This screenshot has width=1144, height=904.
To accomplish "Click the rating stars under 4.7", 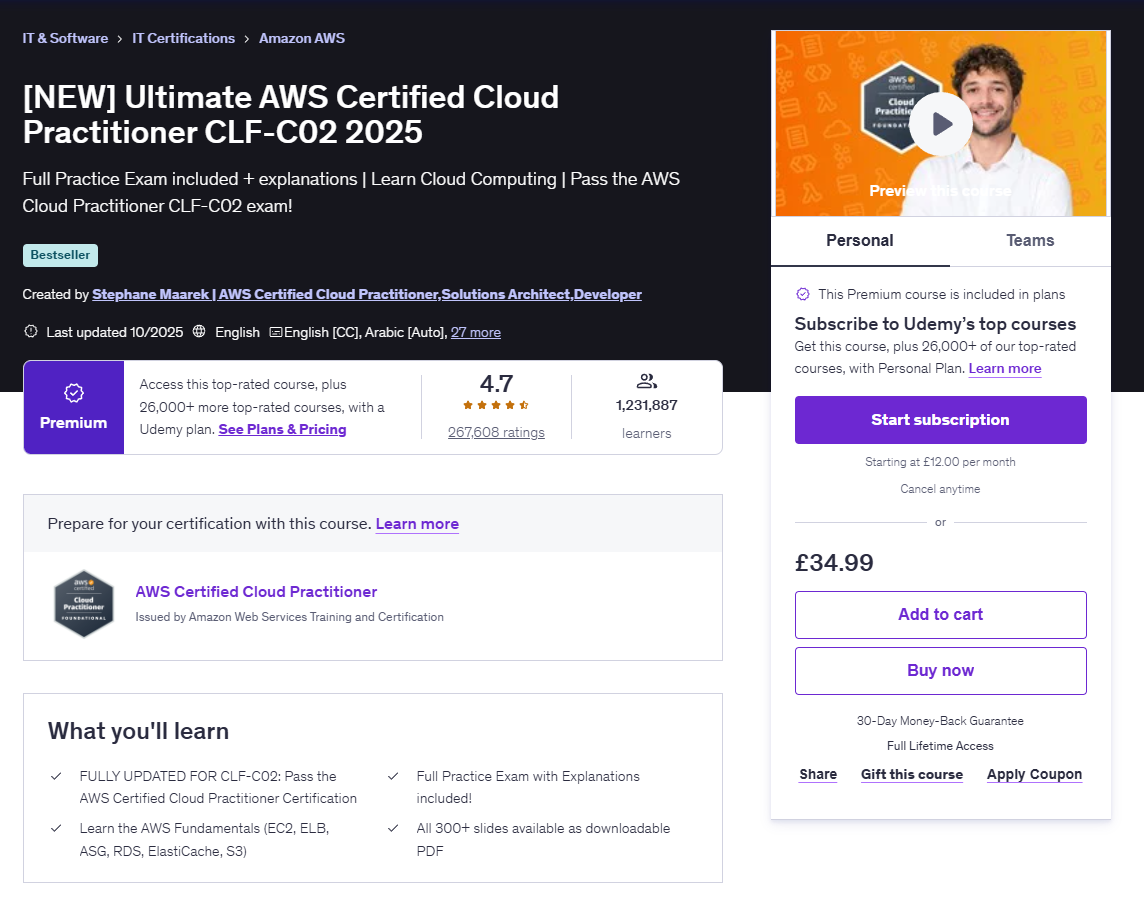I will 496,405.
